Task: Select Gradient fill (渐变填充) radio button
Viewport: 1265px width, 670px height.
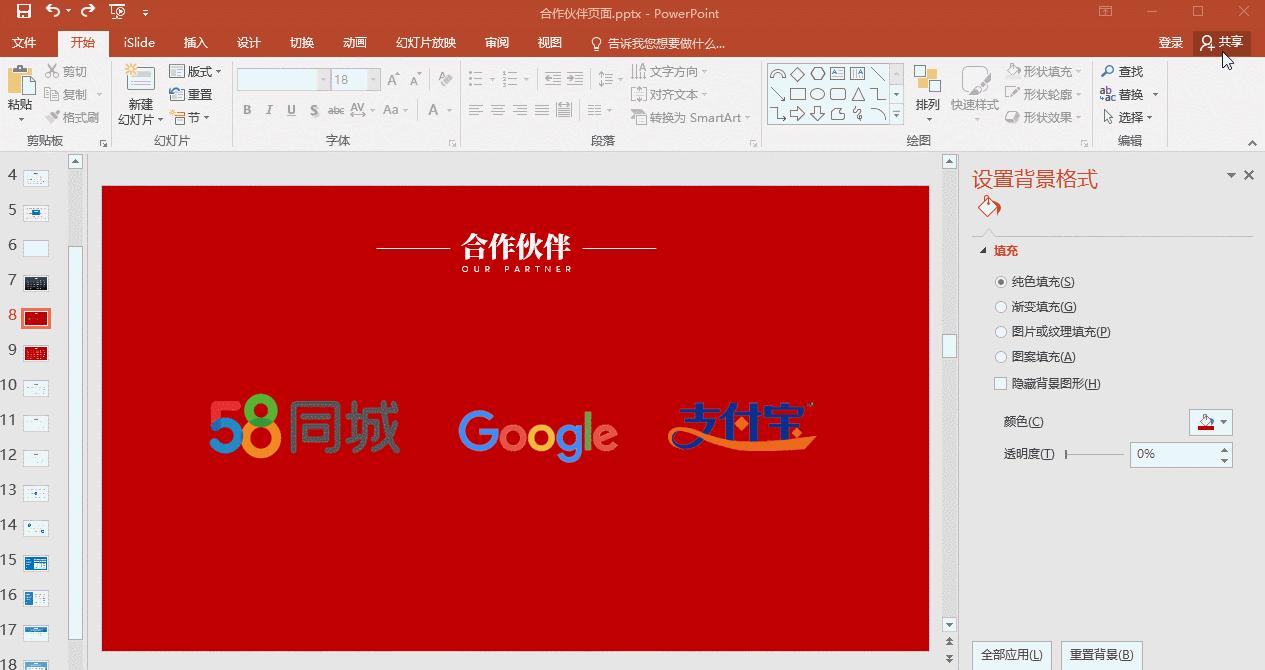Action: pos(1001,307)
